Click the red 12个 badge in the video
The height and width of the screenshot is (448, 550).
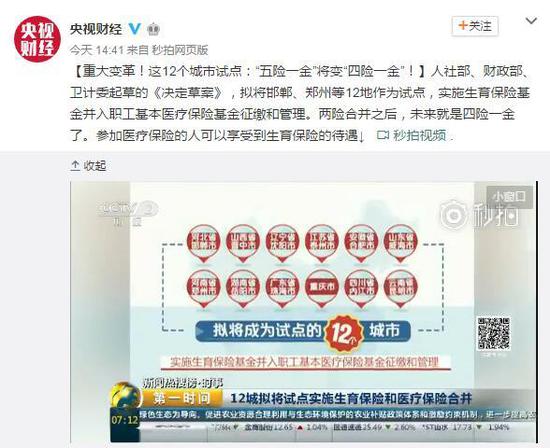343,332
